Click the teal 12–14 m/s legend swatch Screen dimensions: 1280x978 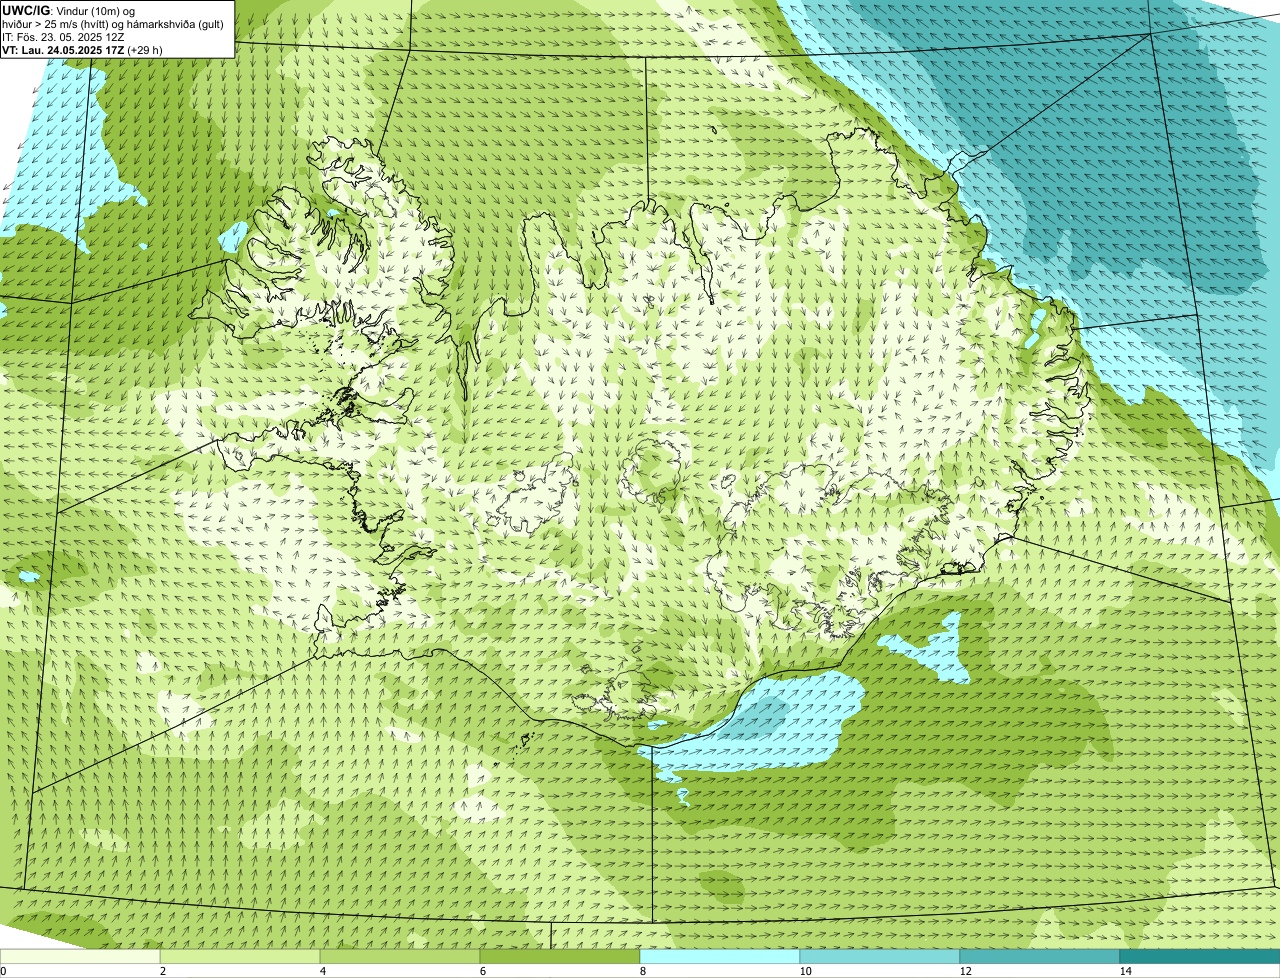tap(1040, 956)
